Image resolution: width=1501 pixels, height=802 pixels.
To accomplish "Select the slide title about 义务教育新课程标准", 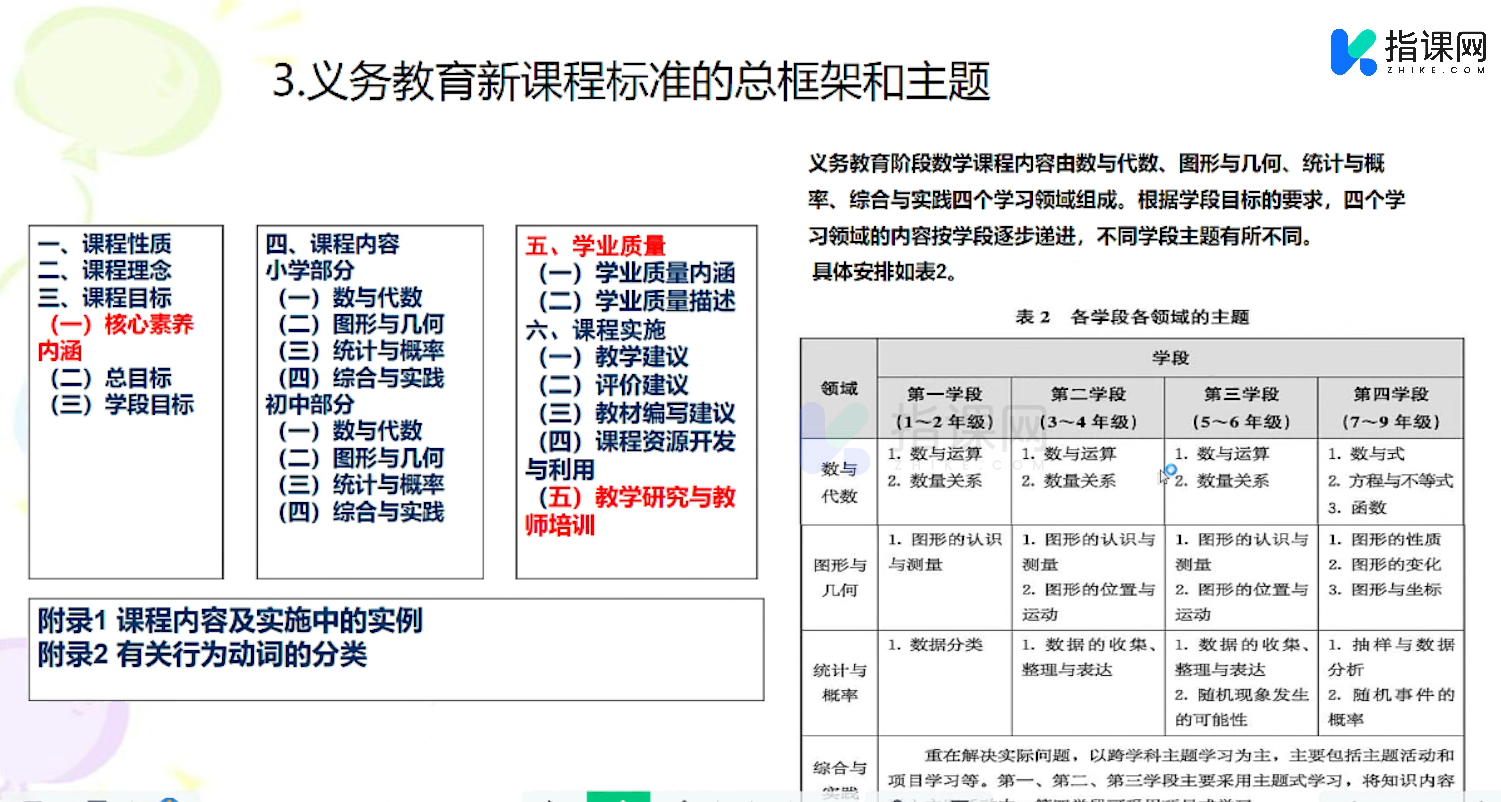I will 631,81.
